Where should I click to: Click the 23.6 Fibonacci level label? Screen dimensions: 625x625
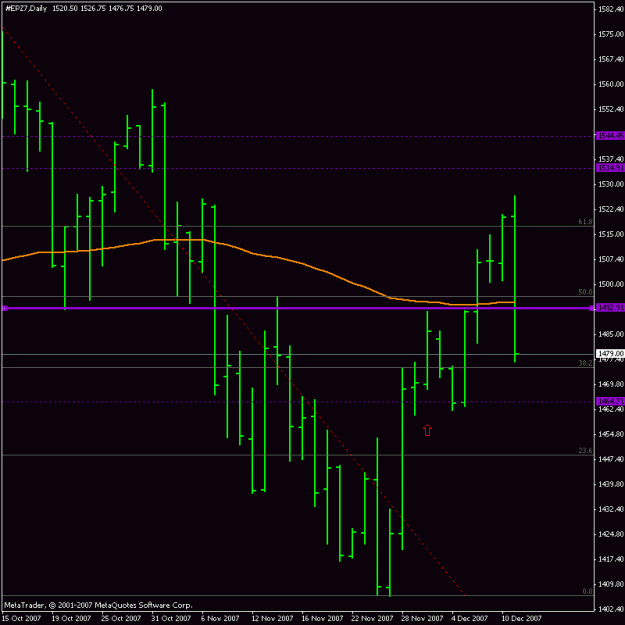tap(585, 450)
